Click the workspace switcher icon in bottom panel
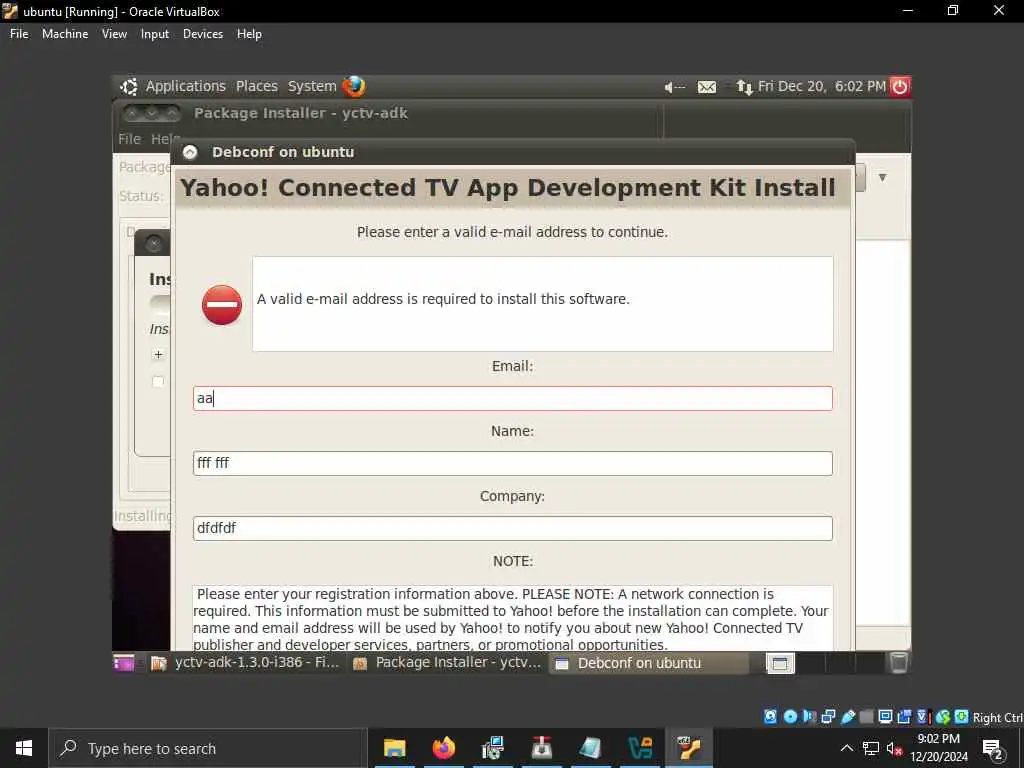1024x768 pixels. point(780,664)
